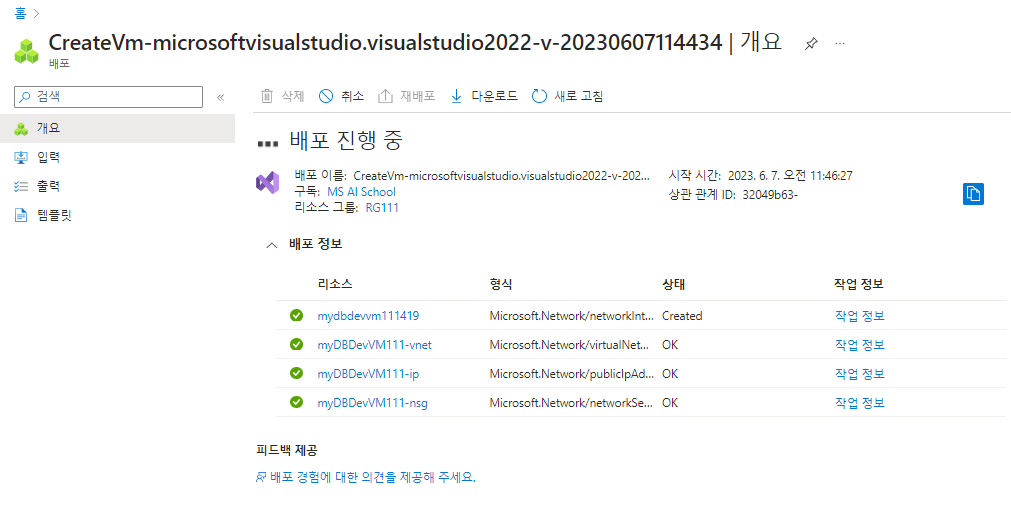The image size is (1011, 521).
Task: Click 취소 to cancel deployment
Action: point(341,96)
